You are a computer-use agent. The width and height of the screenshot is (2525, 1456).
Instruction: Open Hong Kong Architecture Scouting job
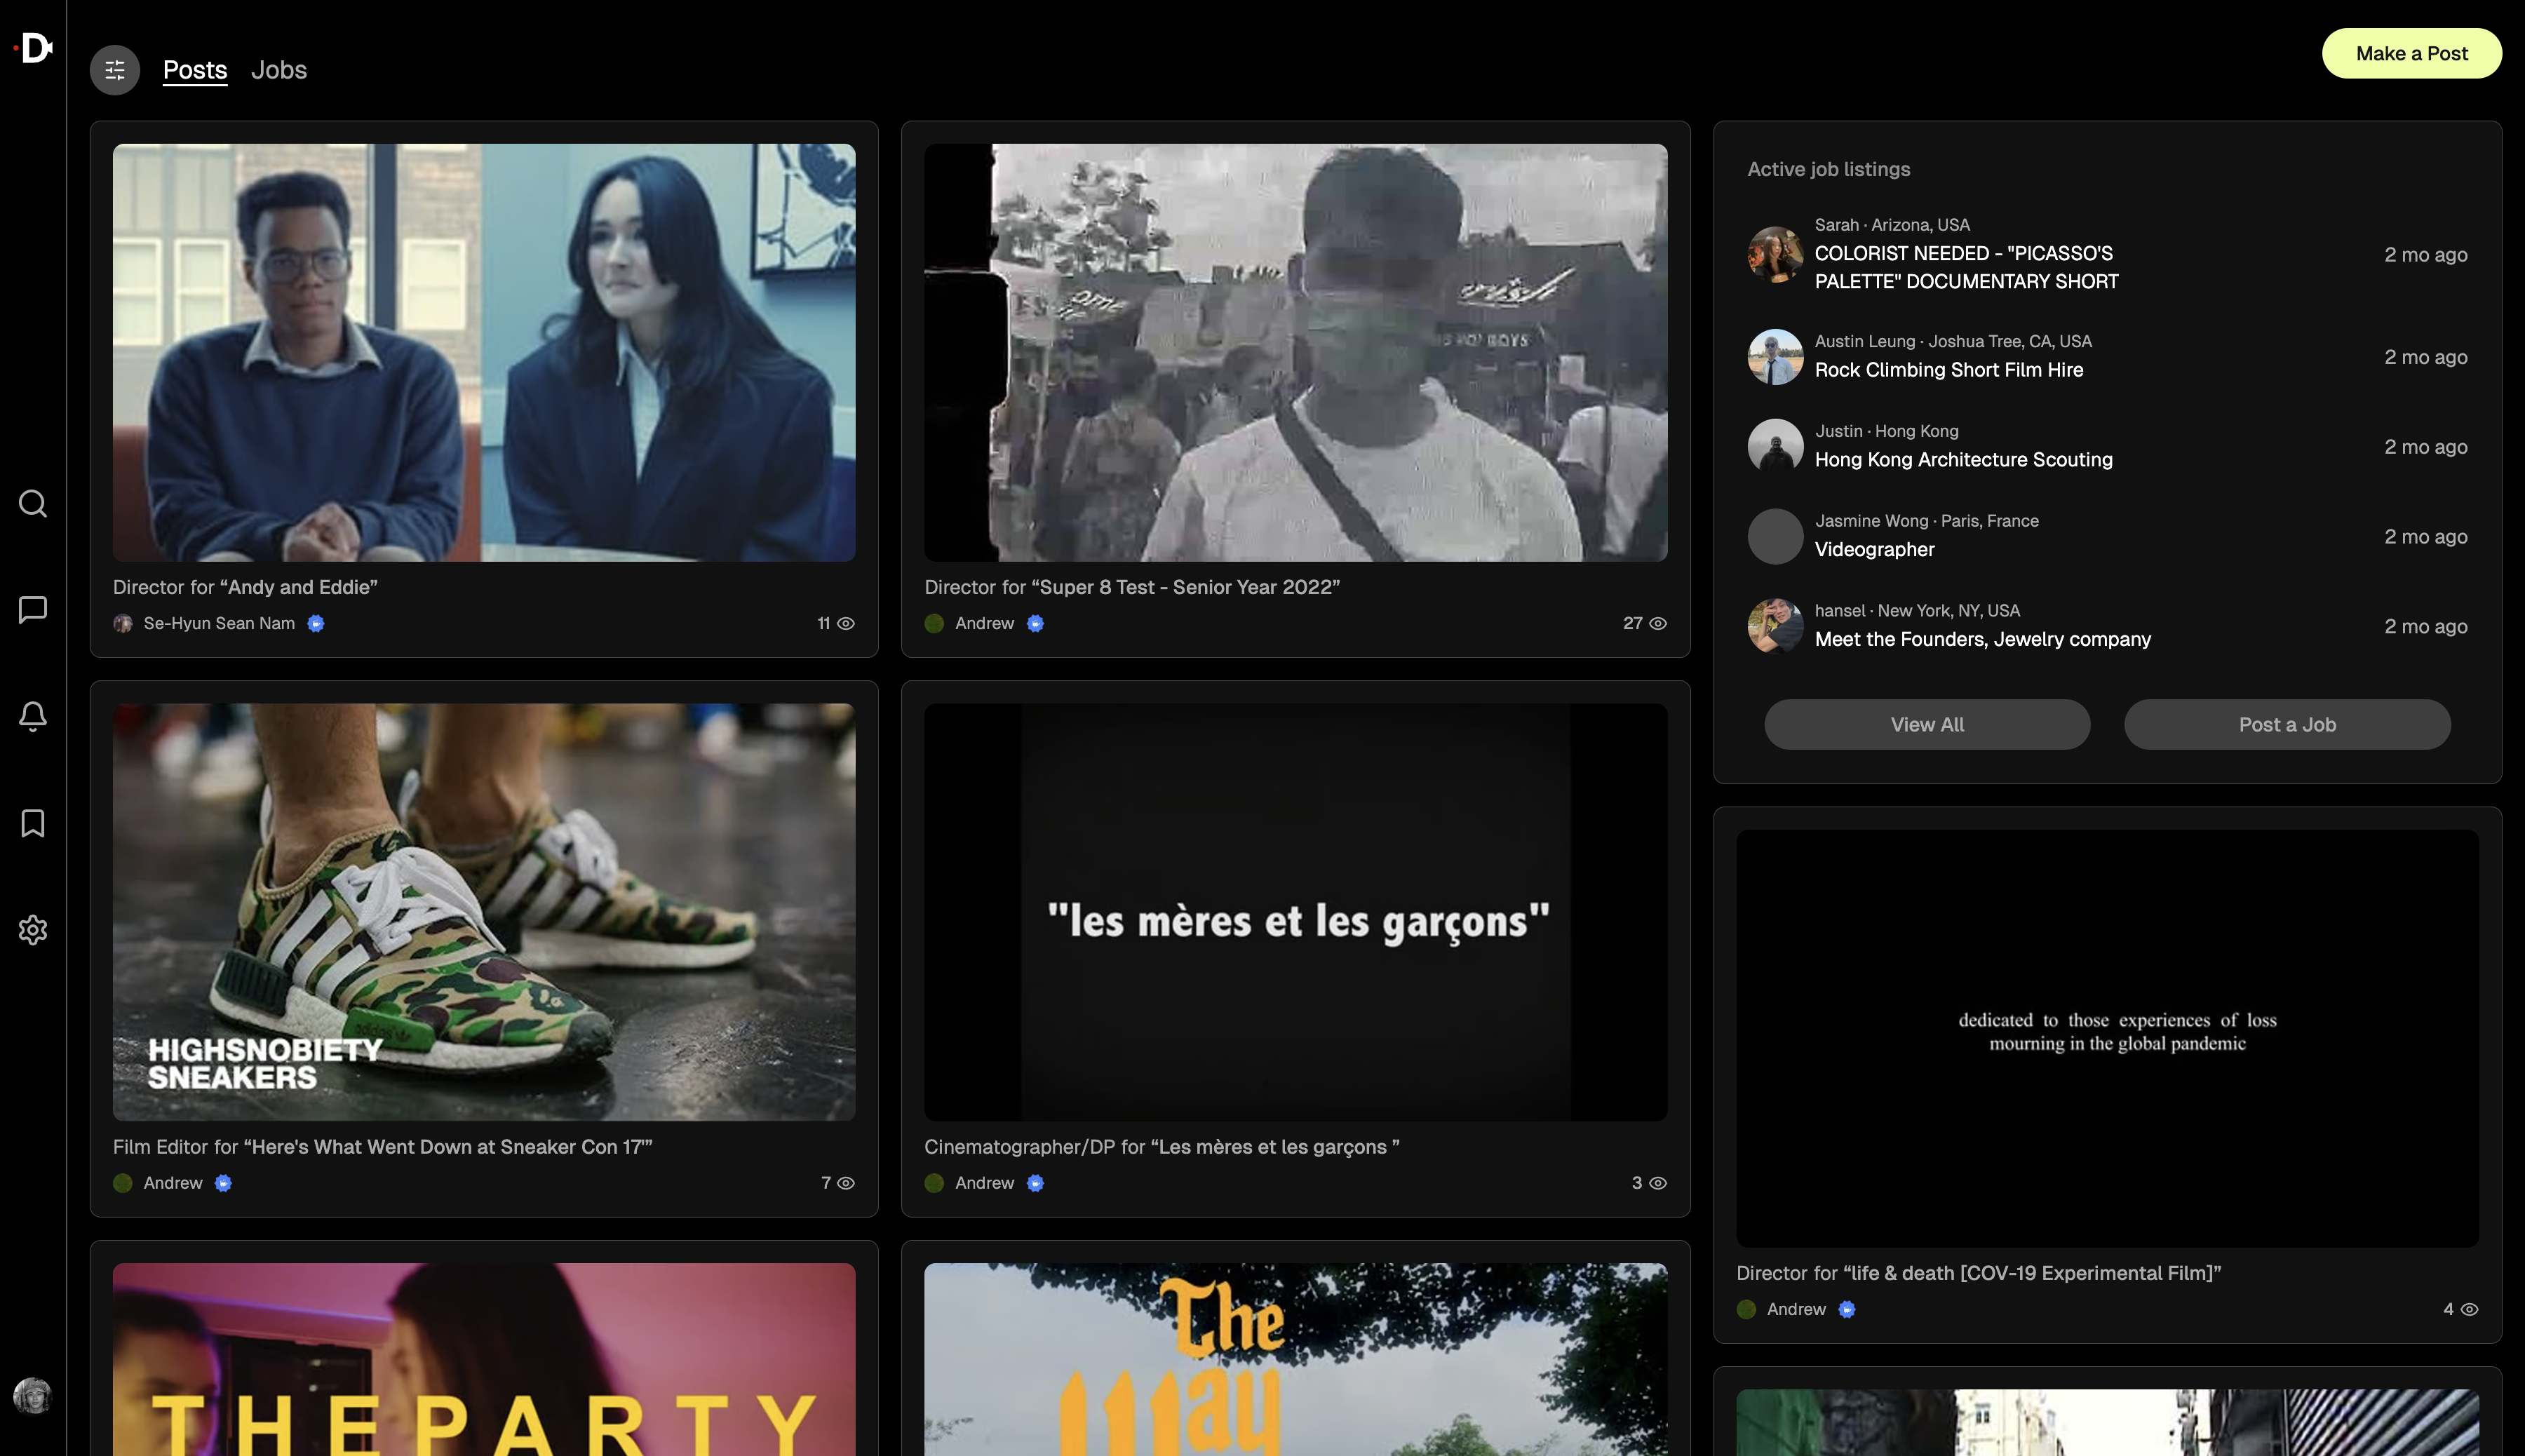click(x=1963, y=460)
